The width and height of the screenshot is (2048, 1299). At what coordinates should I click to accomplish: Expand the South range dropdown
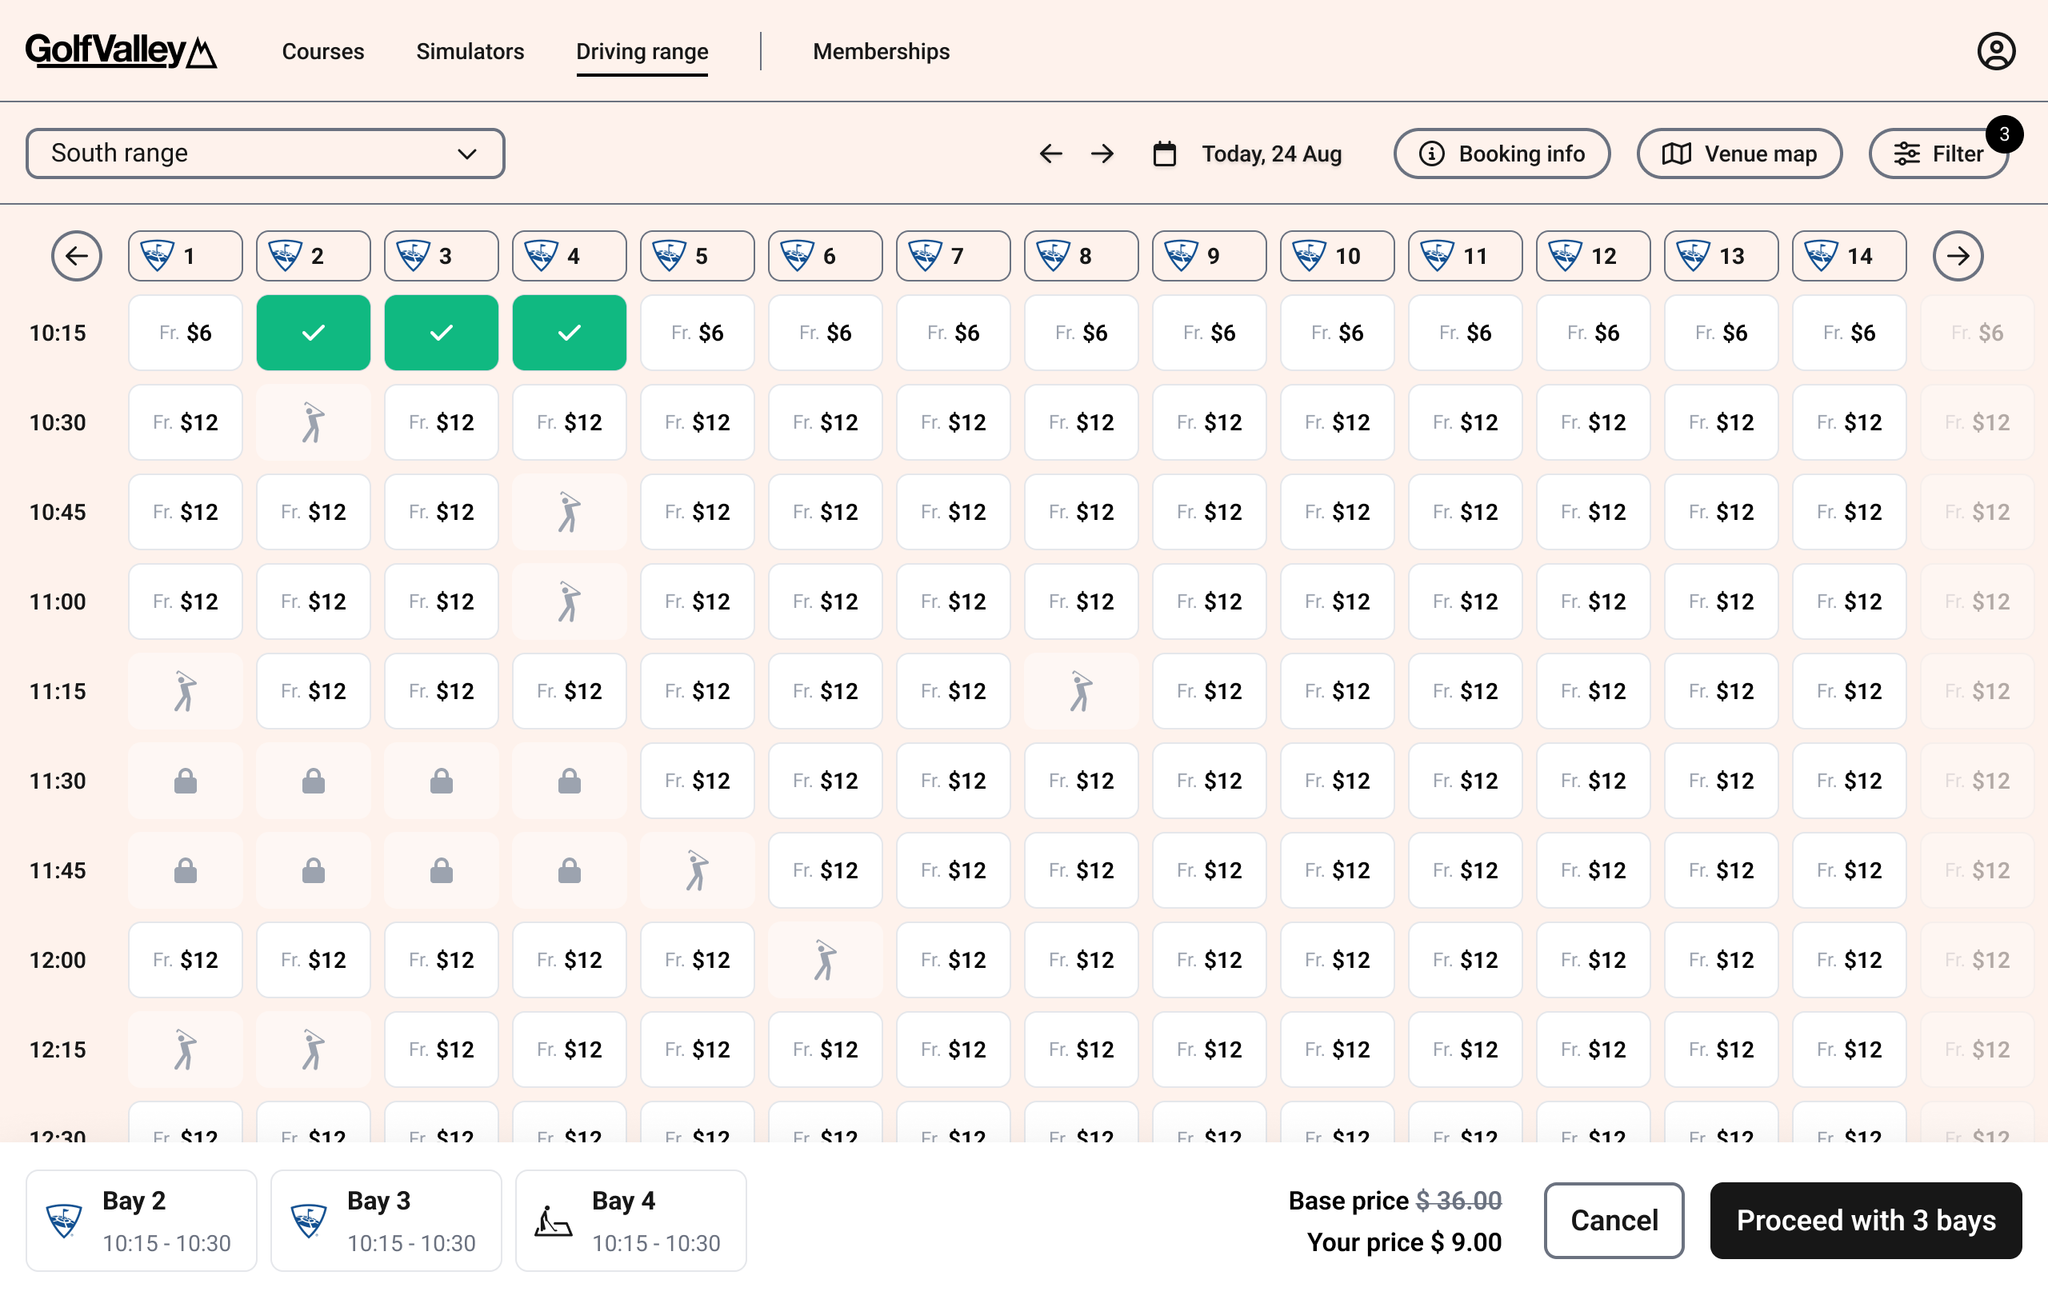click(265, 154)
